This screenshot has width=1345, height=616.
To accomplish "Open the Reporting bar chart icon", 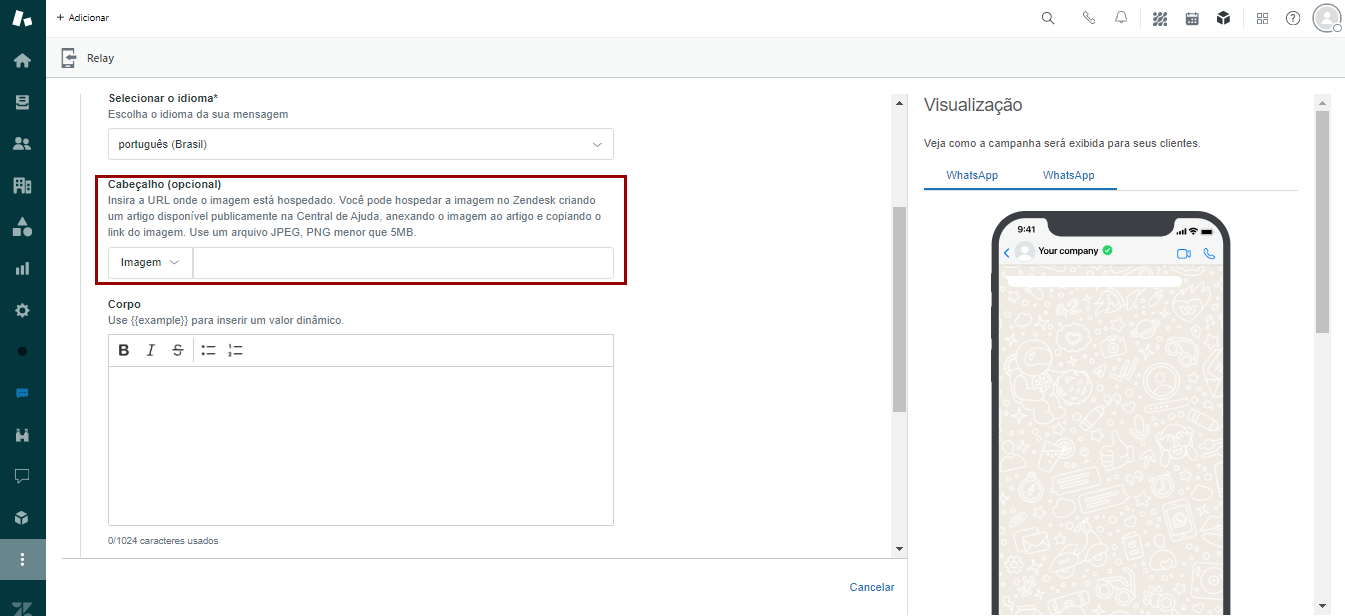I will tap(22, 268).
